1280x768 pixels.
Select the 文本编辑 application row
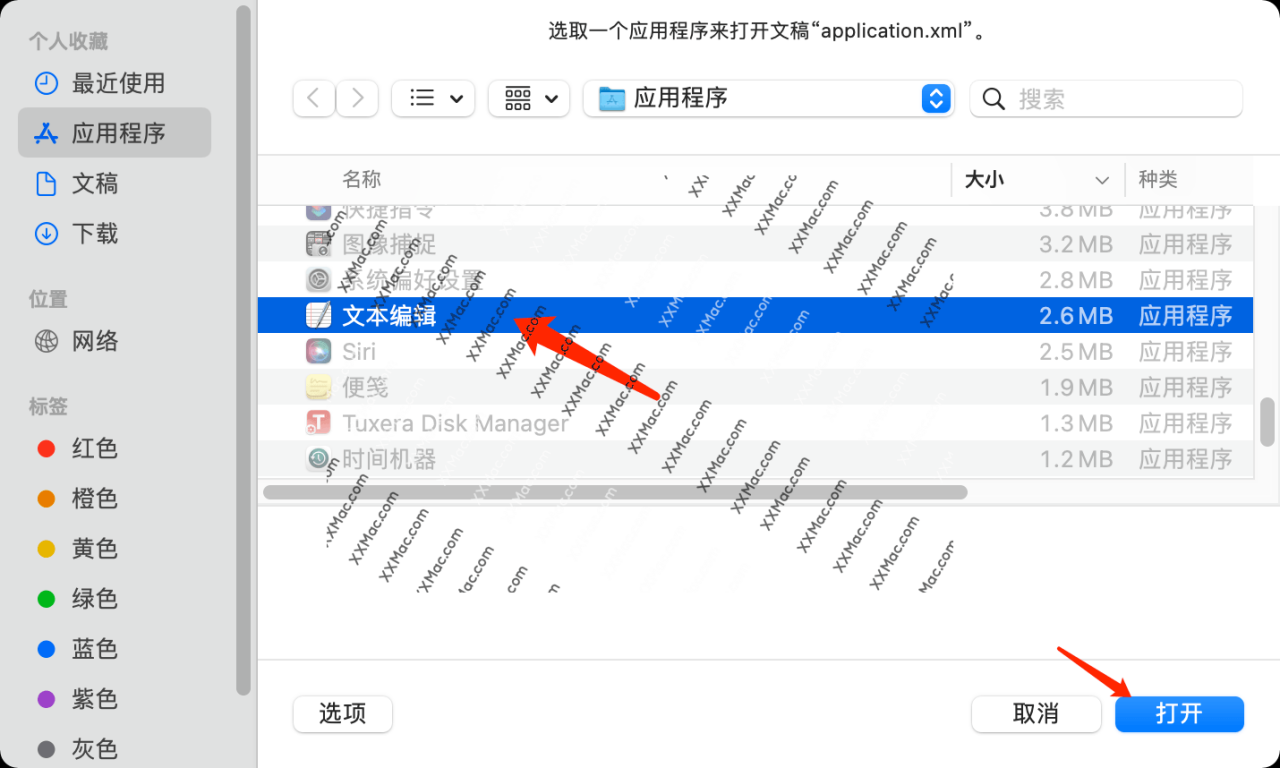pos(756,315)
